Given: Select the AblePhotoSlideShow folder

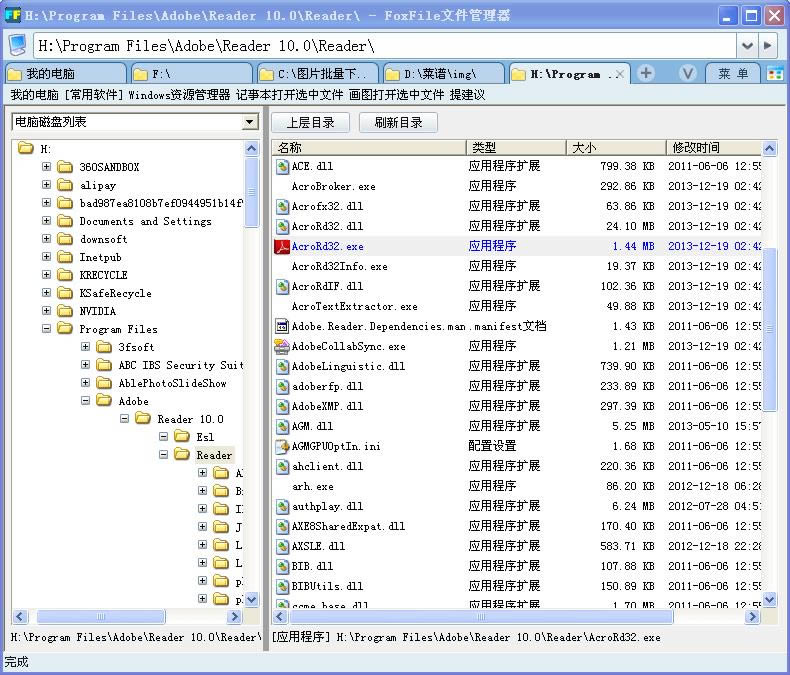Looking at the screenshot, I should pyautogui.click(x=172, y=383).
